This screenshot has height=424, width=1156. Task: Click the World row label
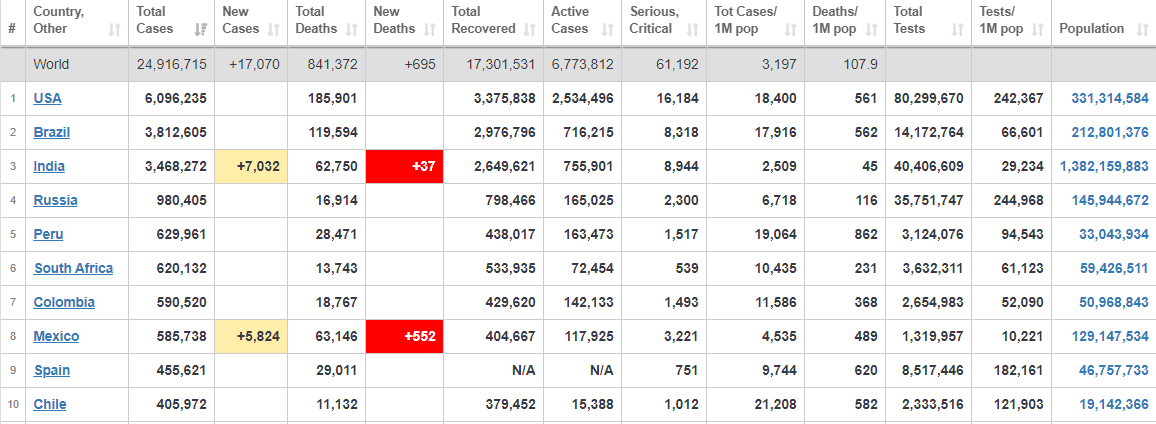click(x=51, y=64)
